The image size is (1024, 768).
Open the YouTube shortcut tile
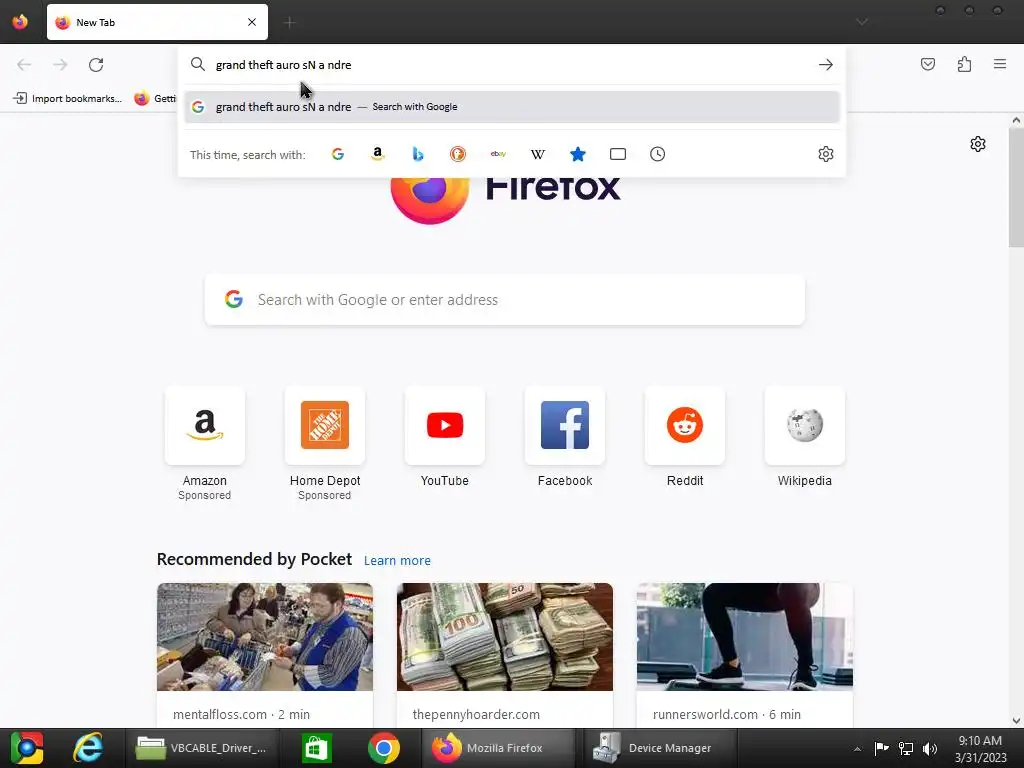click(x=445, y=438)
